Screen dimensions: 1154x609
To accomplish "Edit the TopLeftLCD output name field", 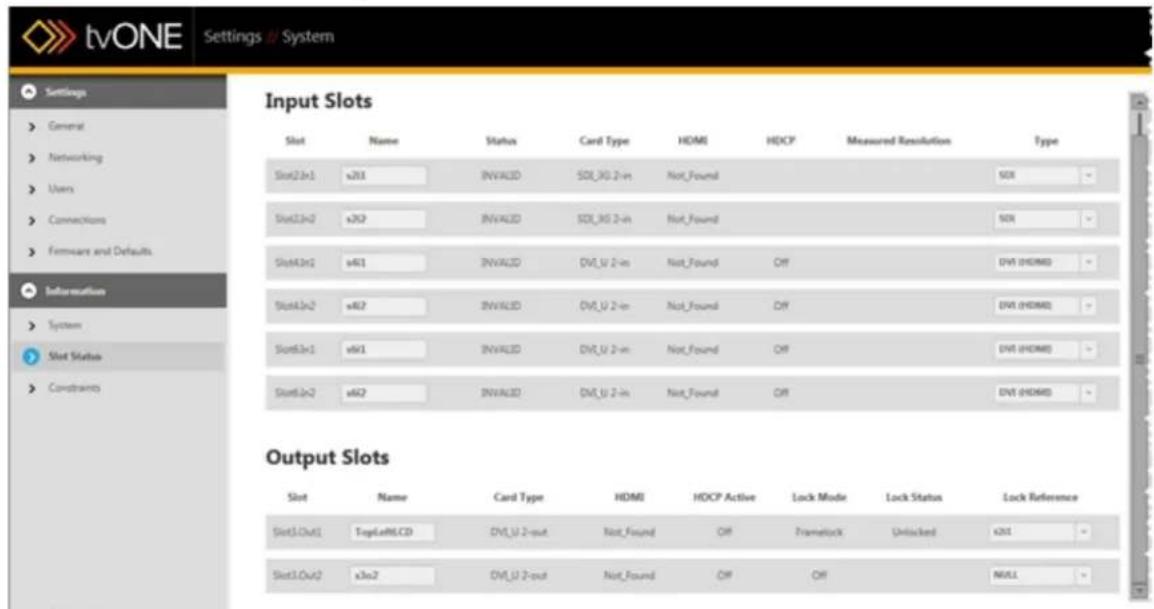I will [x=392, y=532].
